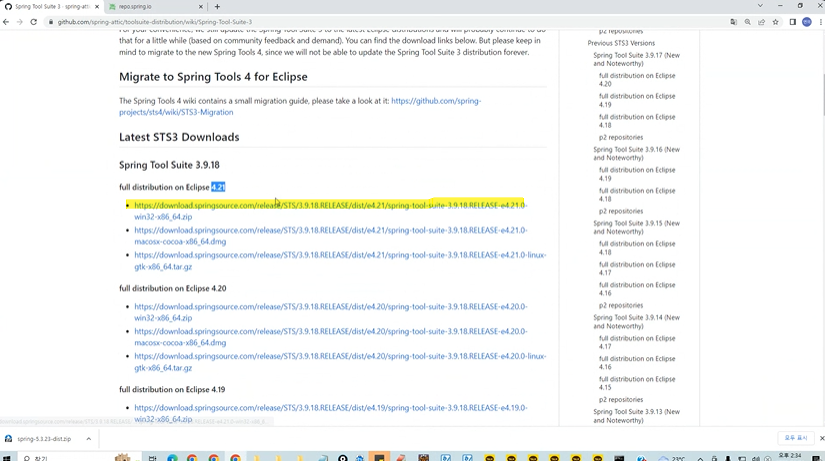The height and width of the screenshot is (461, 825).
Task: Click the browser forward arrow
Action: [19, 22]
